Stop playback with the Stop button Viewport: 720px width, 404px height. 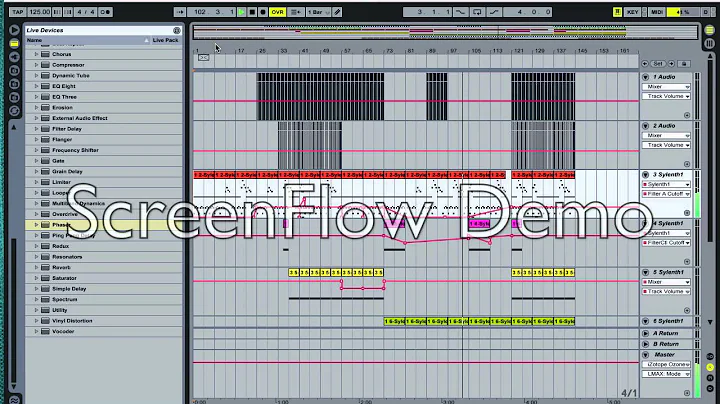pyautogui.click(x=252, y=12)
